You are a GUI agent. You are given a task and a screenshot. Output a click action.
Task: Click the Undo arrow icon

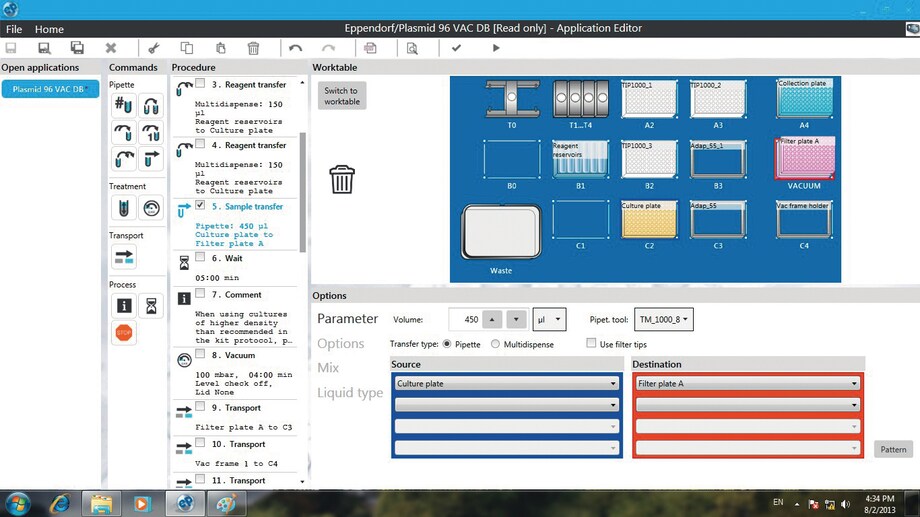[x=296, y=48]
